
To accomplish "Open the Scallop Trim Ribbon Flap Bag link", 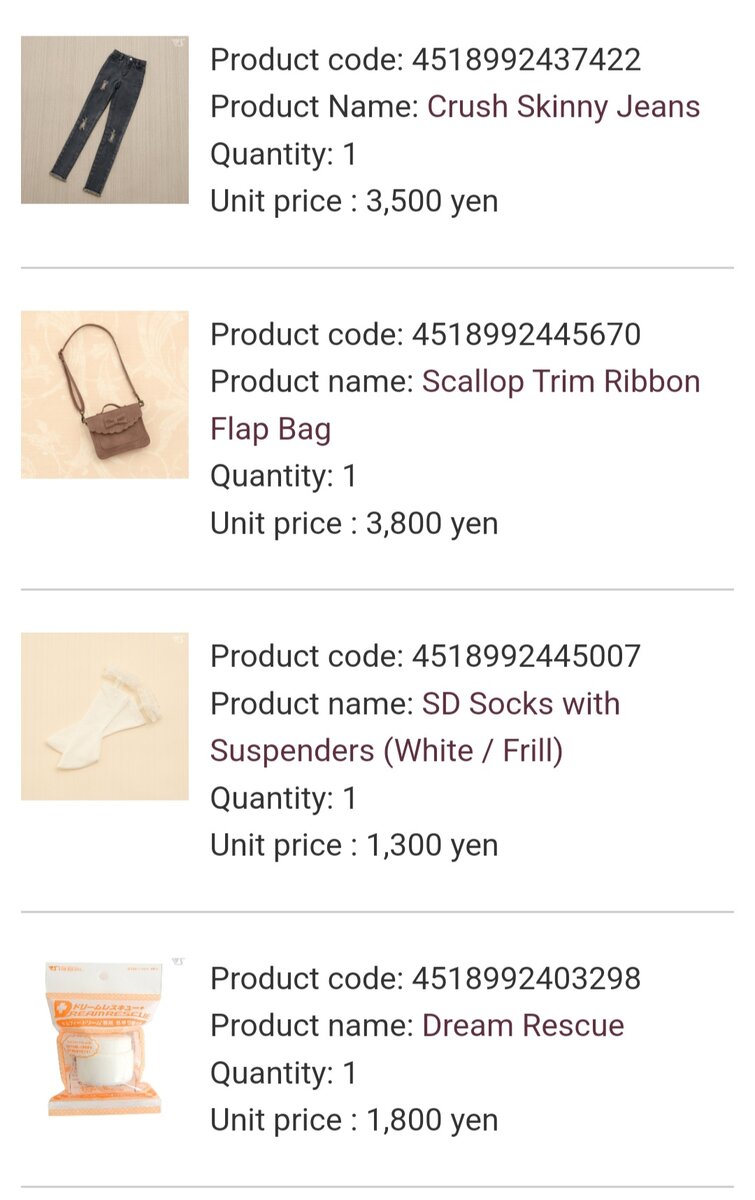I will tap(560, 382).
